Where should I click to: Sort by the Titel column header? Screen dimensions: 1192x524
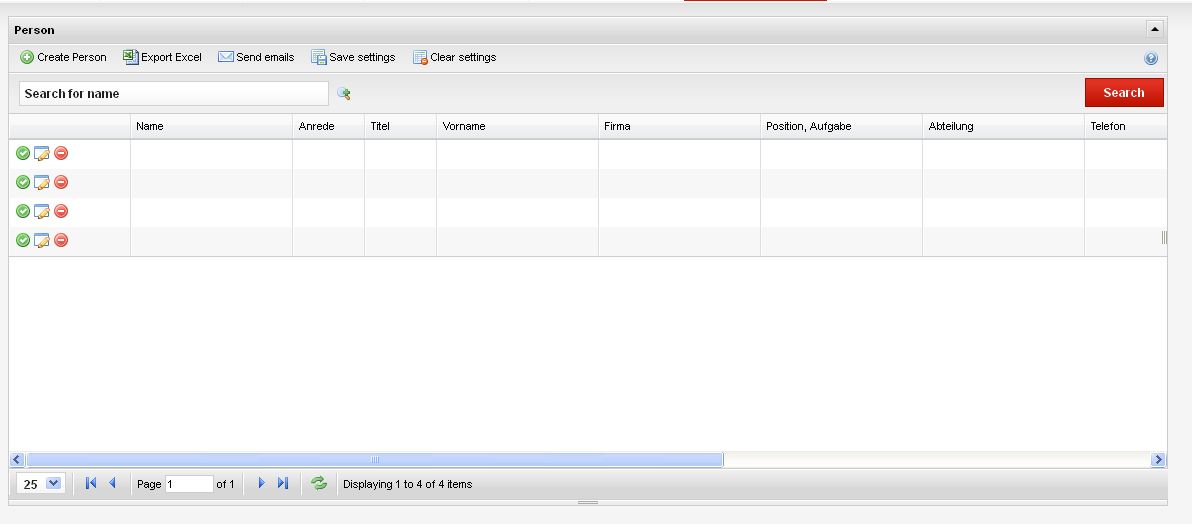[x=401, y=126]
